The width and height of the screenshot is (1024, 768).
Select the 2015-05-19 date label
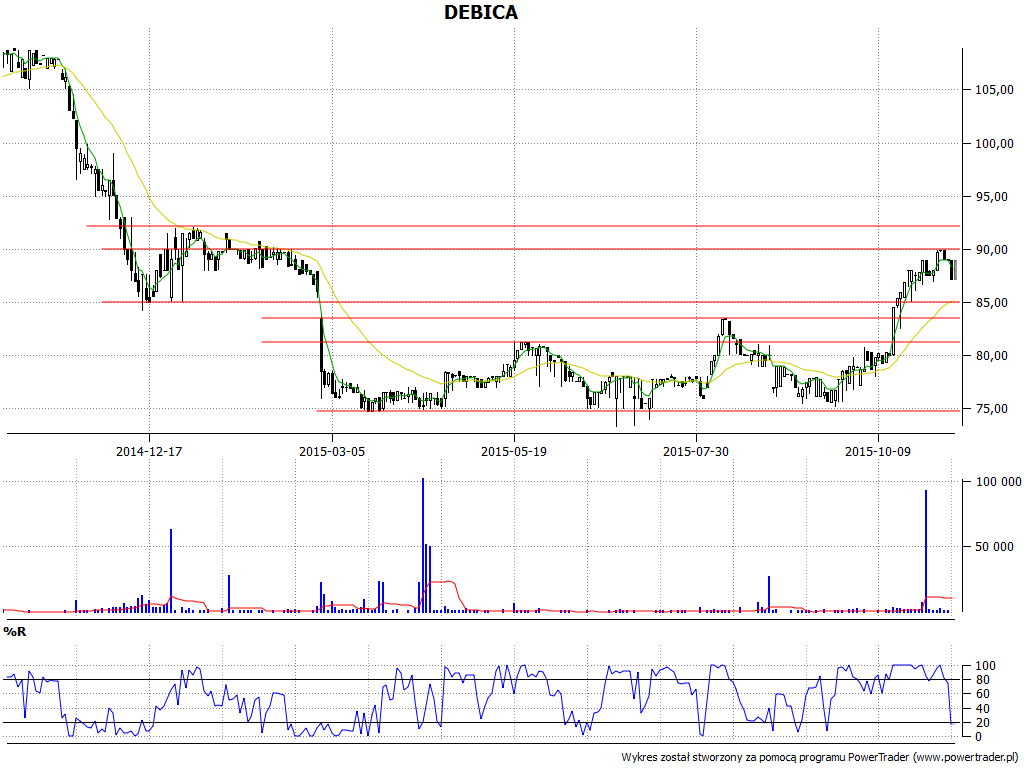point(514,451)
